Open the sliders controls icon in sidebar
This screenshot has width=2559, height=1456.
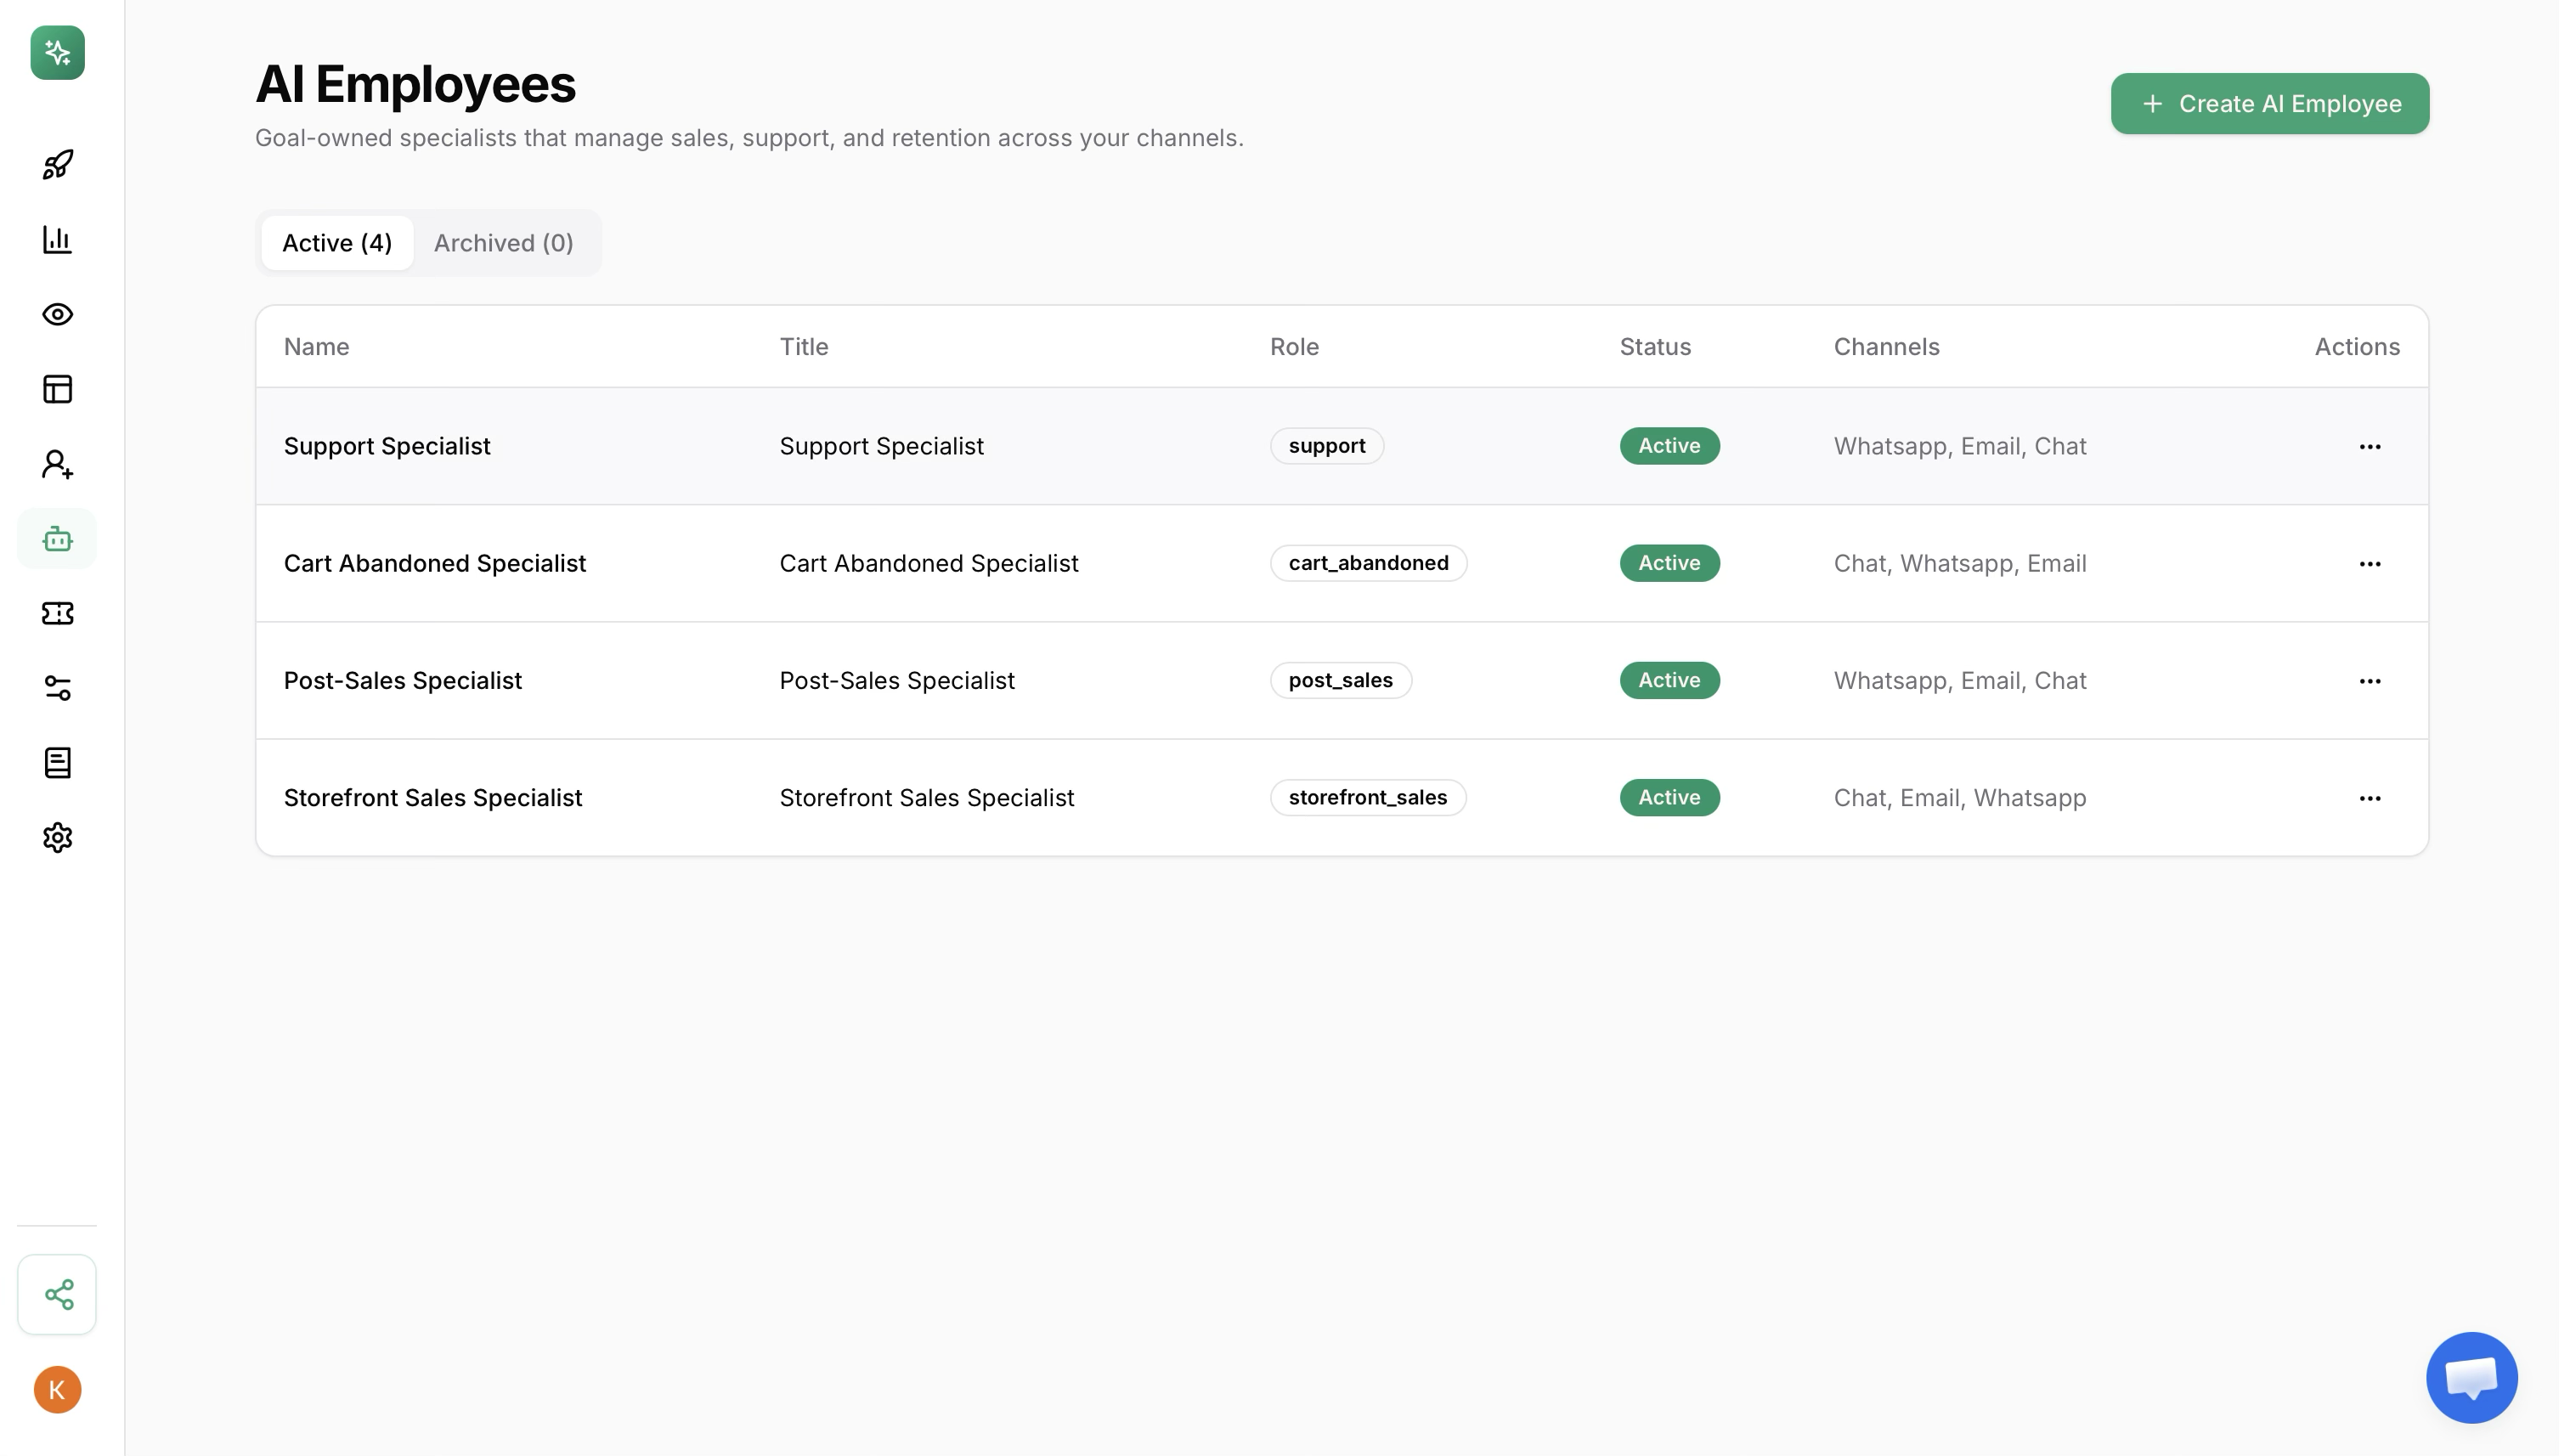(57, 688)
